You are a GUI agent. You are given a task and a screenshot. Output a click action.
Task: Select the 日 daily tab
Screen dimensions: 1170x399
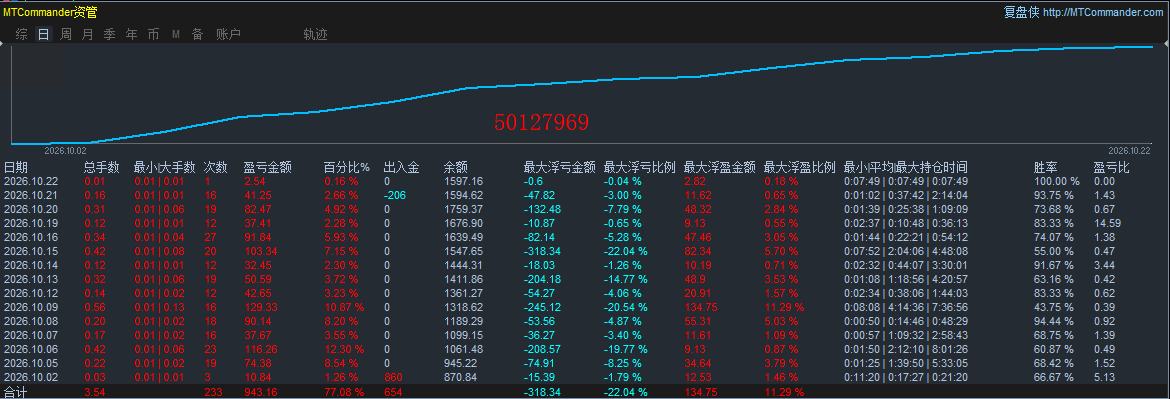coord(43,34)
